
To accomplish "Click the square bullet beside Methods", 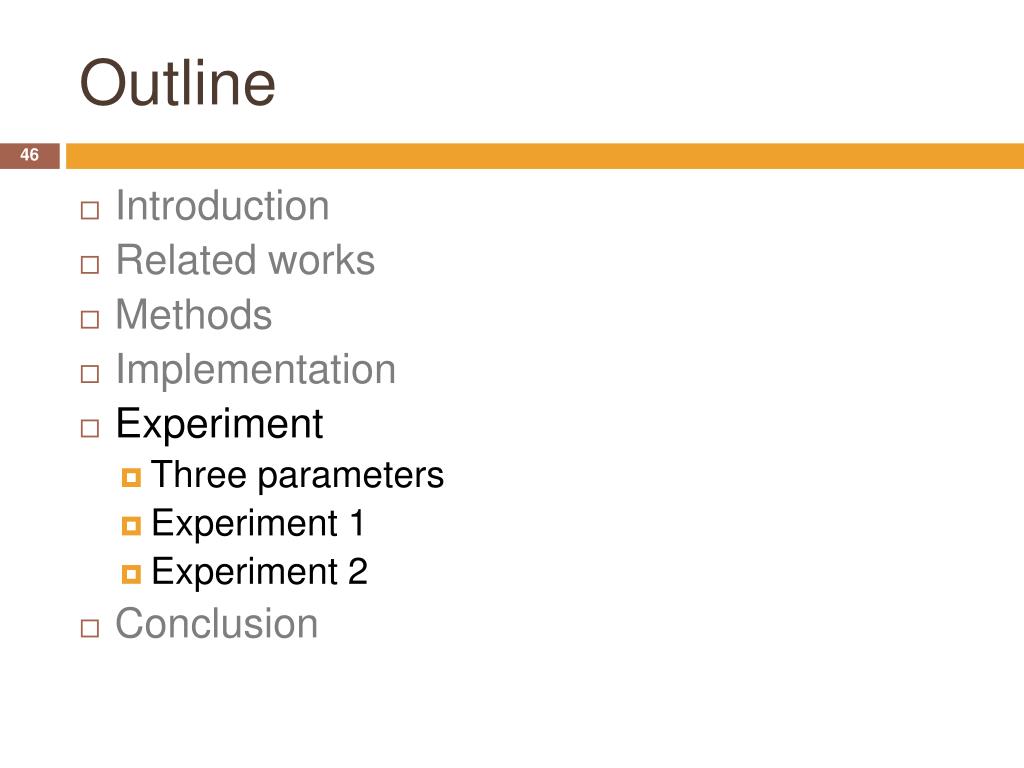I will pos(89,319).
